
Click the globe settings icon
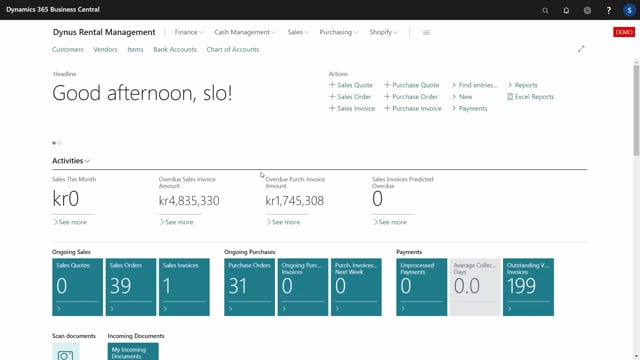click(x=587, y=10)
